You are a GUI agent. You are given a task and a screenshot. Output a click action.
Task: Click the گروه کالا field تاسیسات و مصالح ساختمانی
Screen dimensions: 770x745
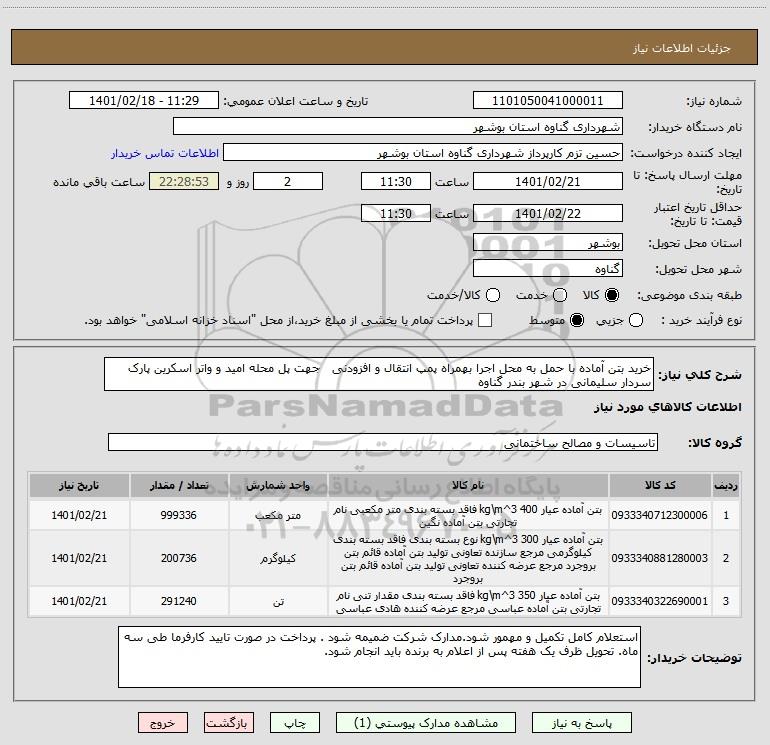(x=383, y=442)
